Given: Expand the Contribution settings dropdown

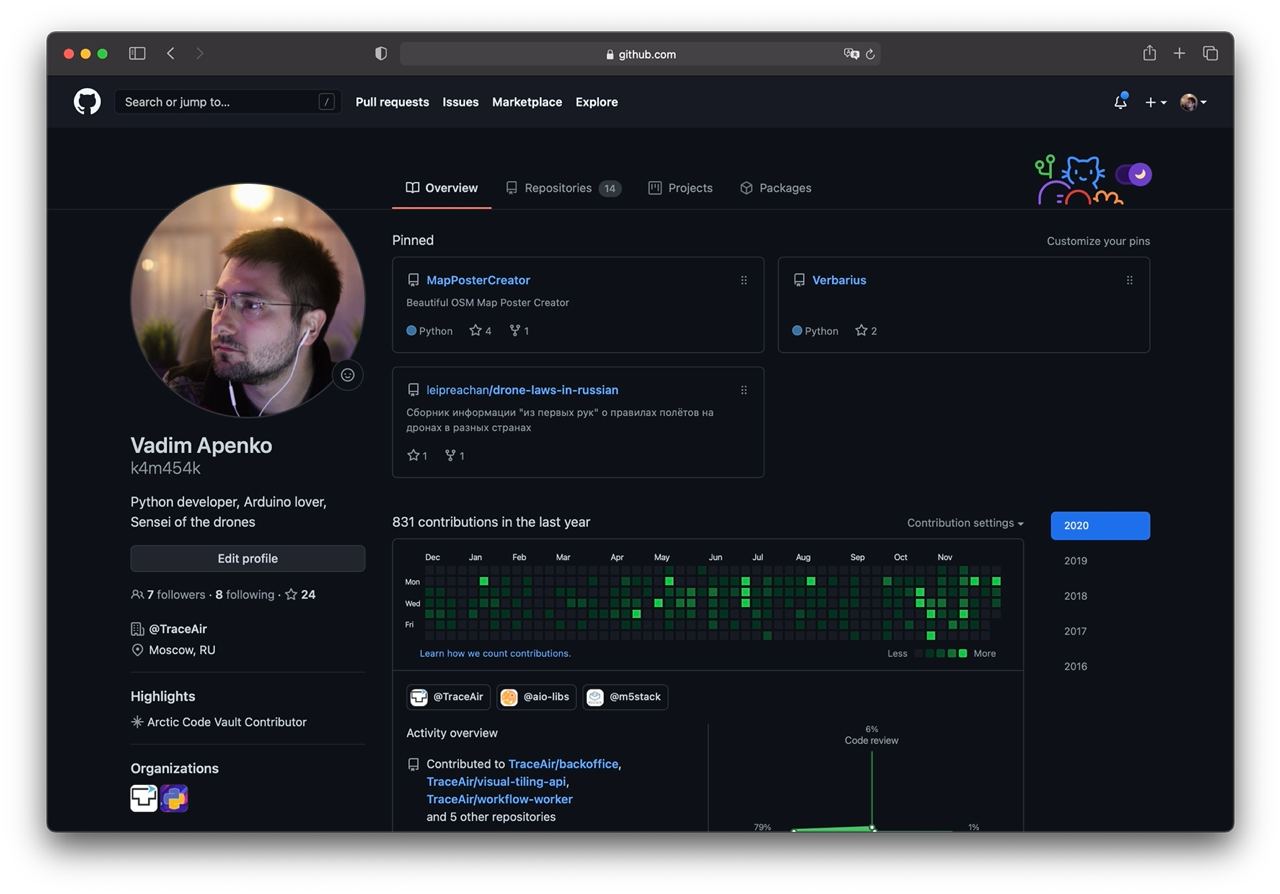Looking at the screenshot, I should (965, 523).
